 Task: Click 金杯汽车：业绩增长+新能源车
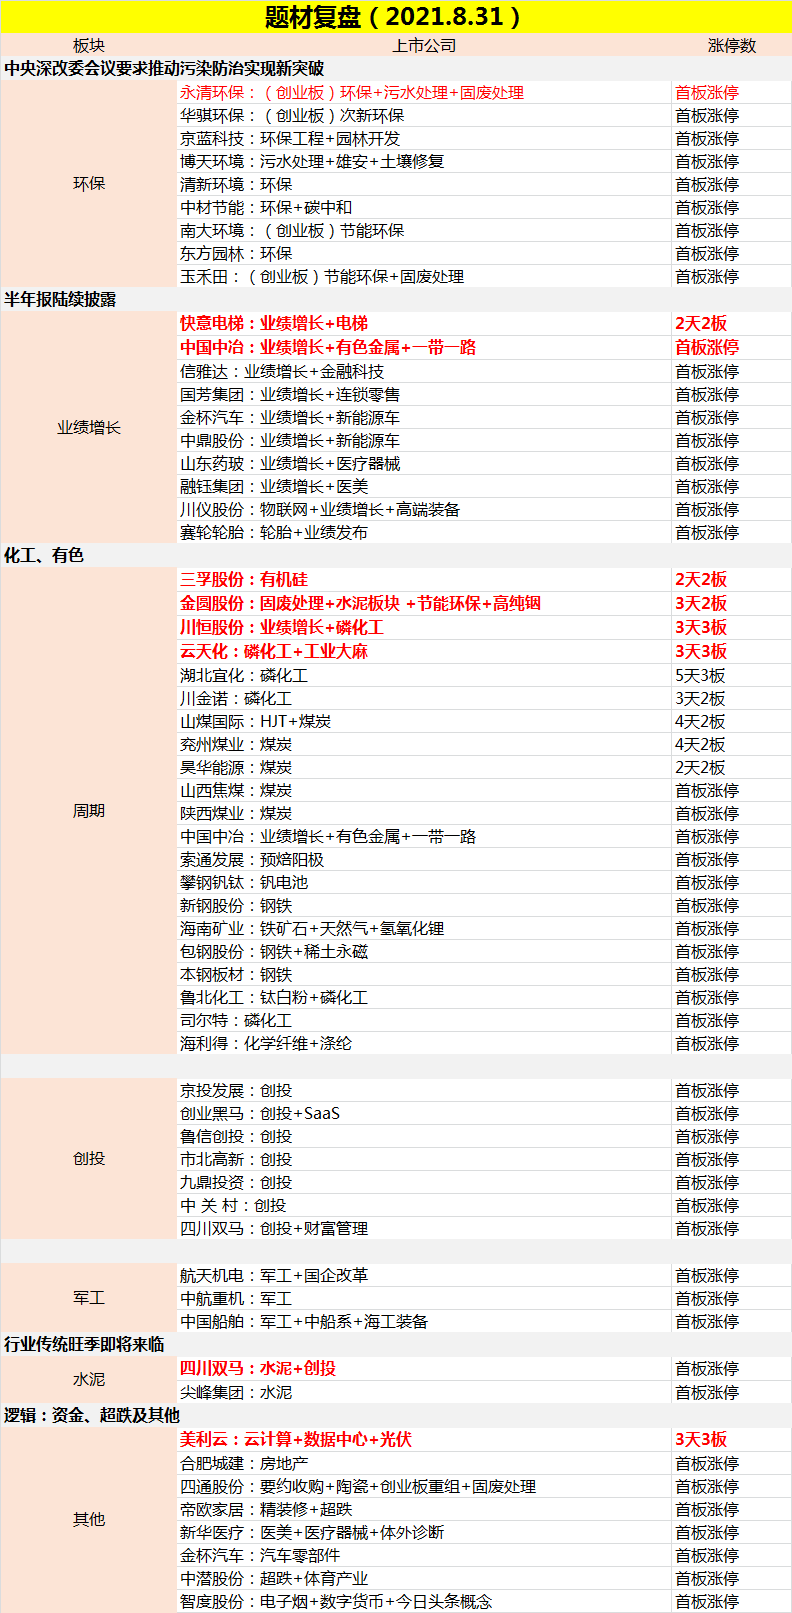(290, 418)
